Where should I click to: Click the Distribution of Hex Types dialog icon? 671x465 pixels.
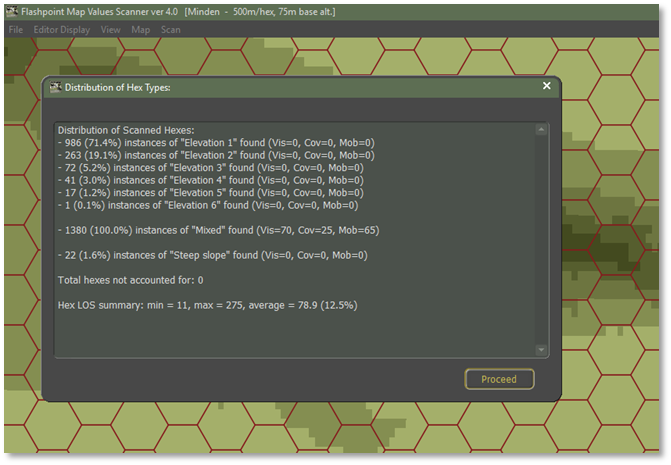pyautogui.click(x=55, y=87)
